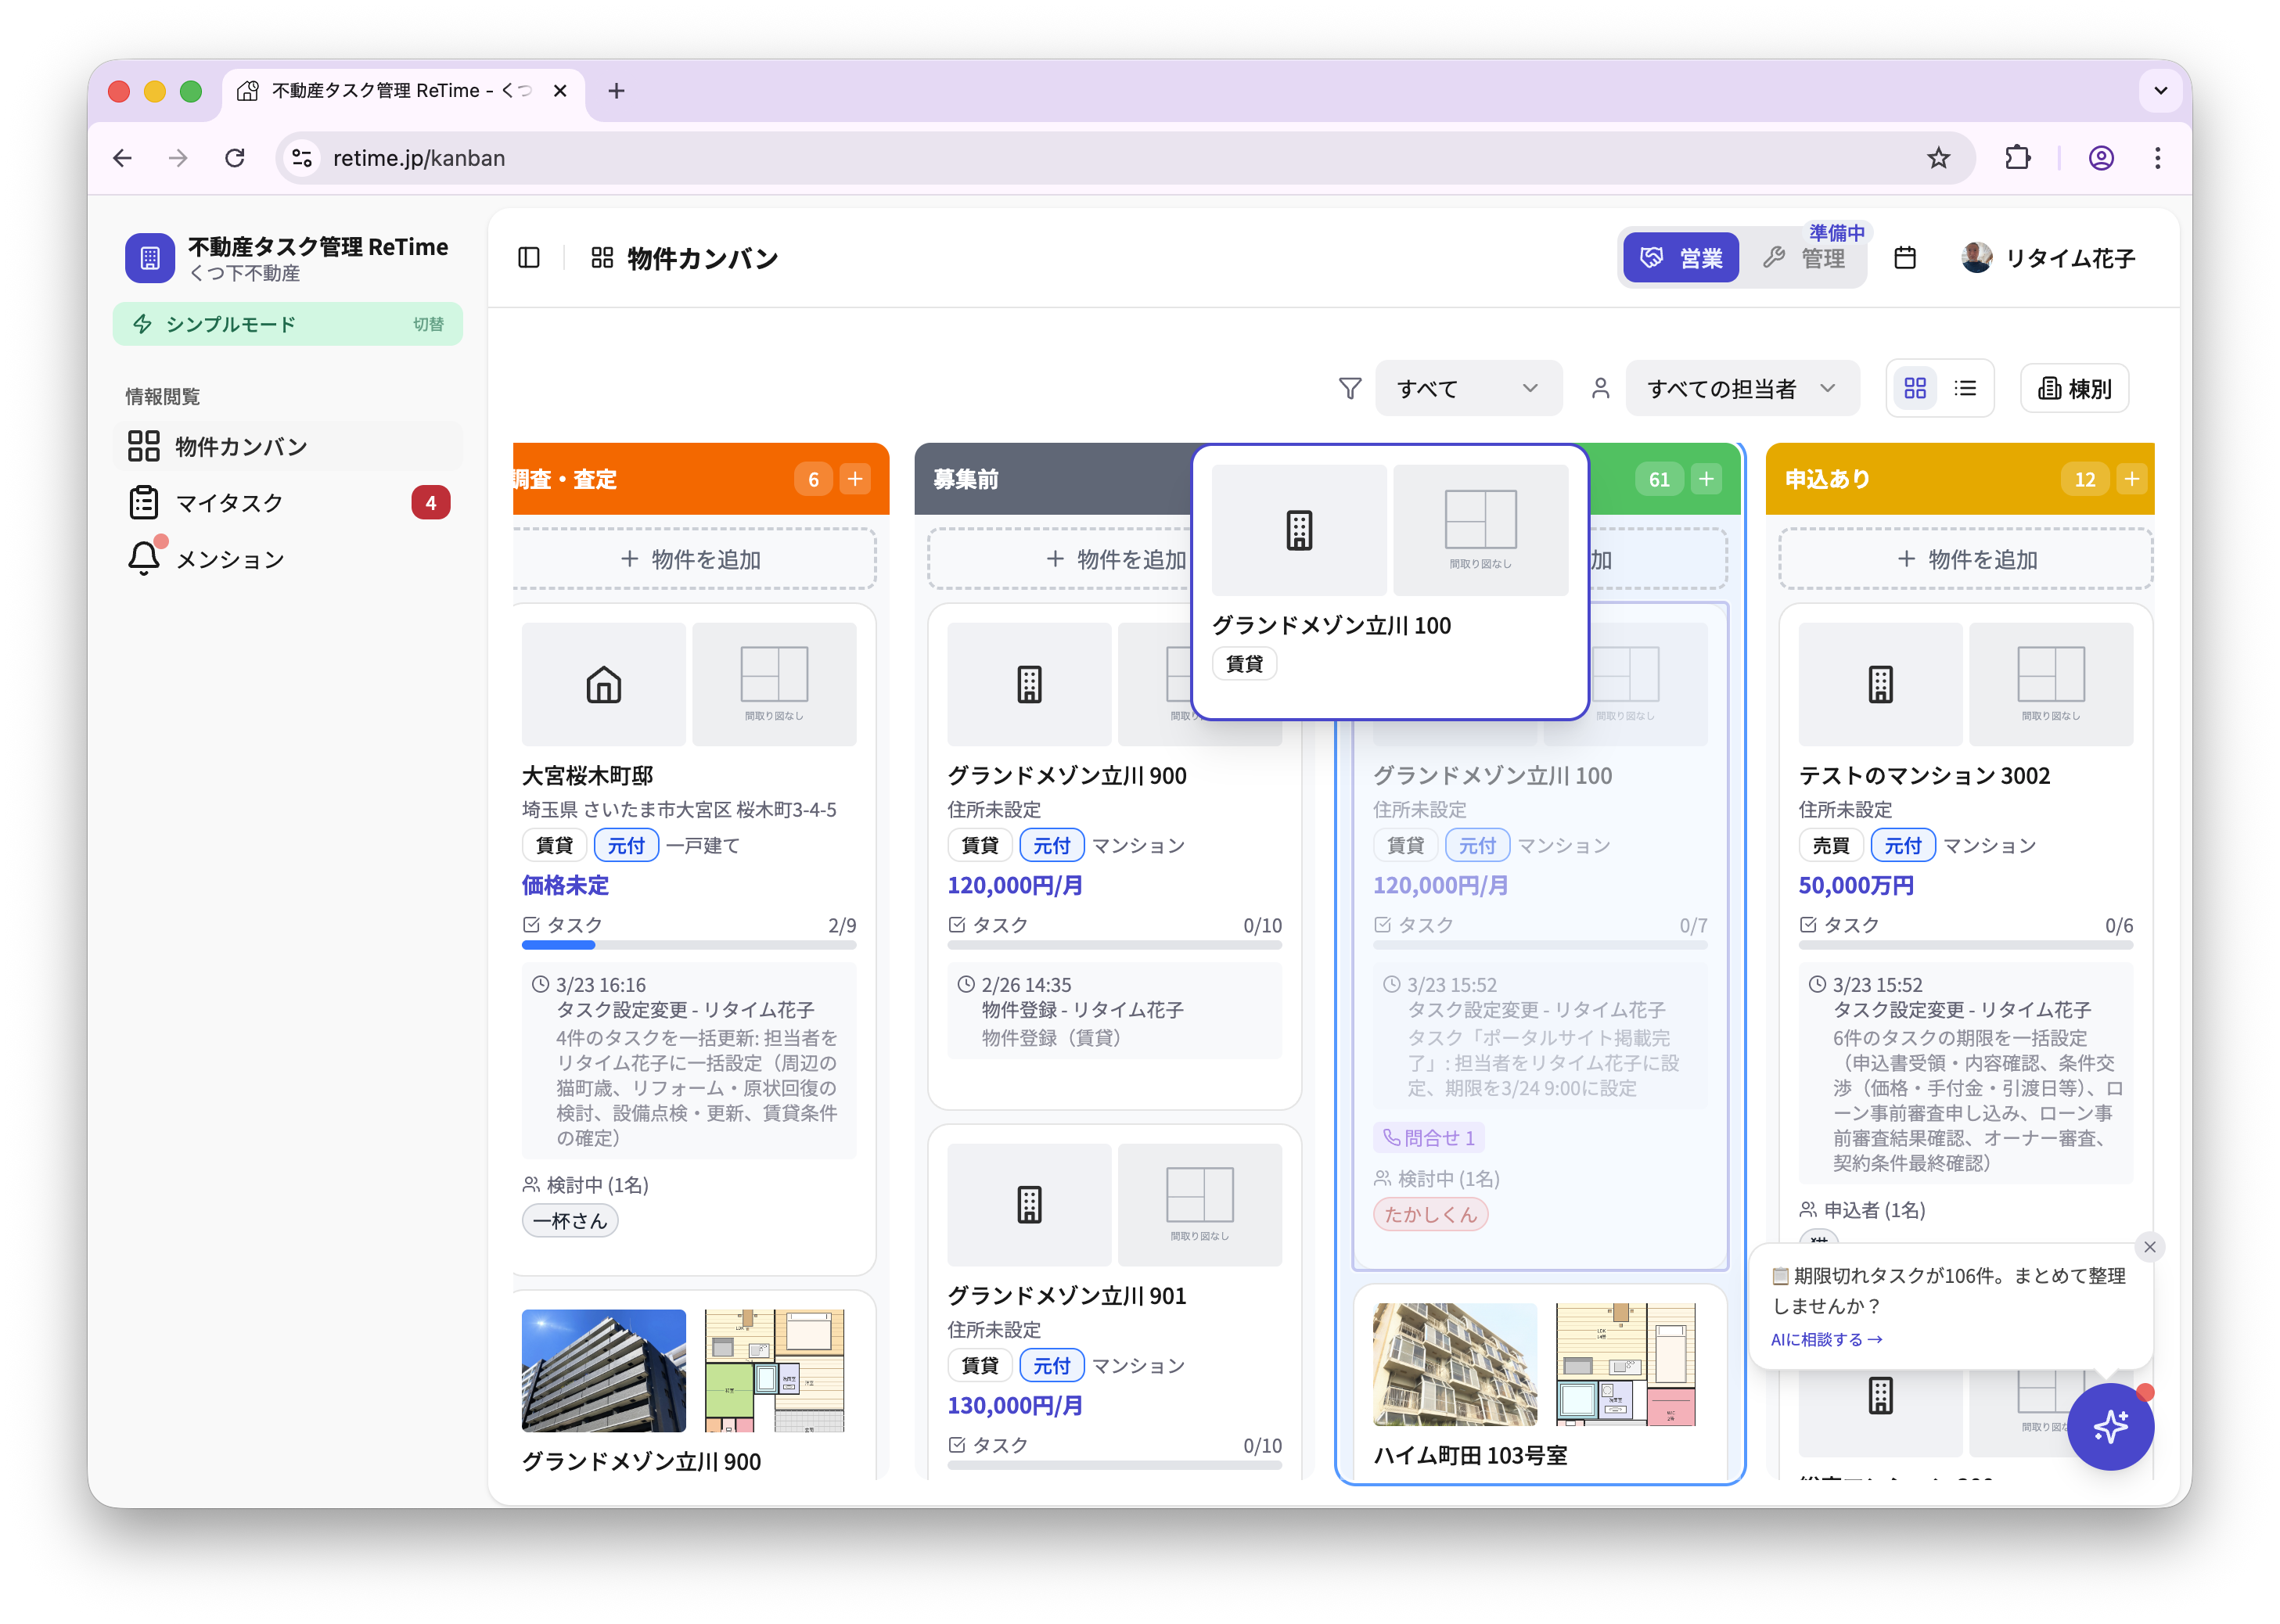The height and width of the screenshot is (1624, 2280).
Task: Click the site info icon in address bar
Action: pos(302,158)
